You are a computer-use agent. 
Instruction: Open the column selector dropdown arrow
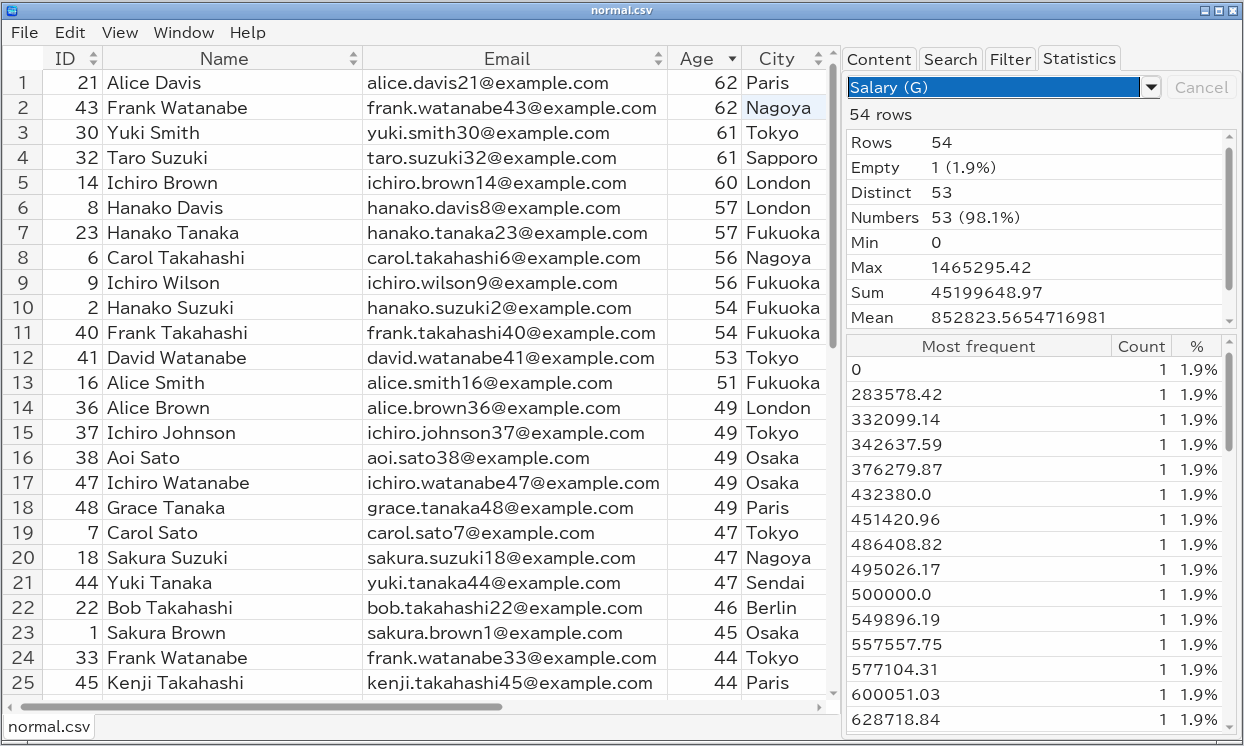(1151, 88)
